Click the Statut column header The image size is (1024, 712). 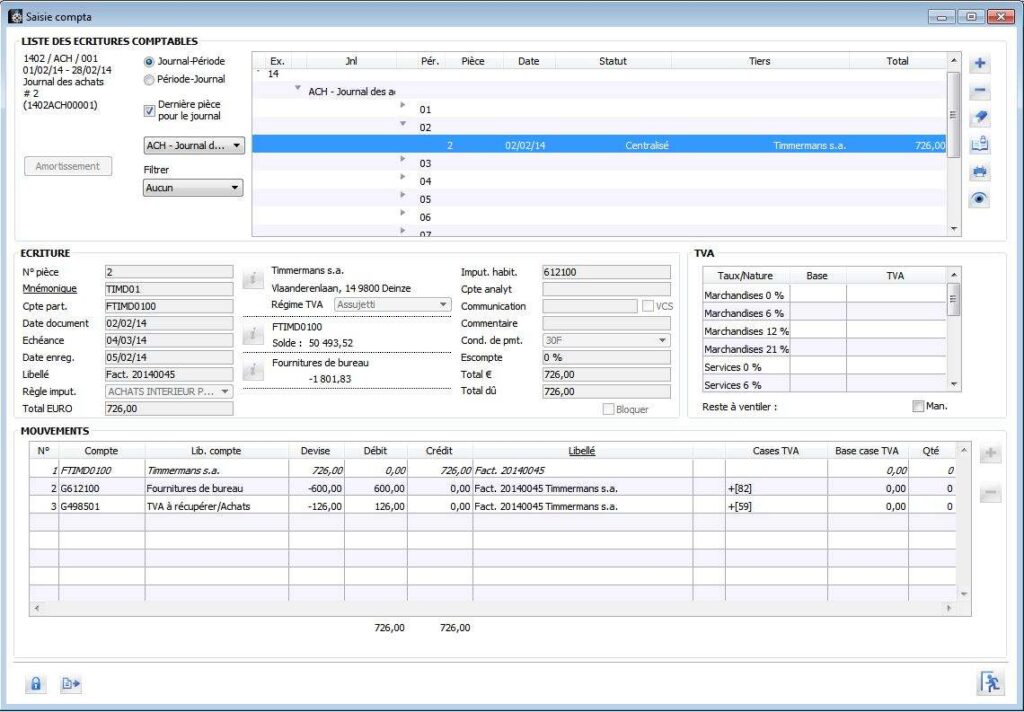[x=613, y=61]
